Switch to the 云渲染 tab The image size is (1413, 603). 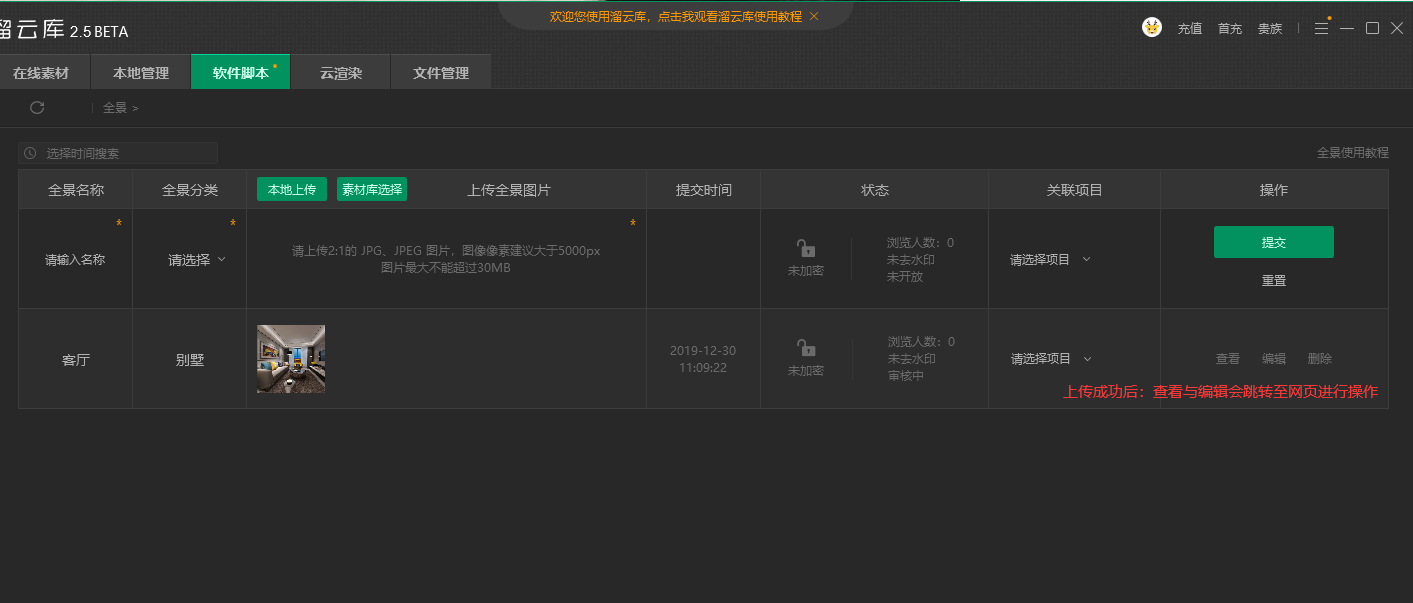[340, 71]
